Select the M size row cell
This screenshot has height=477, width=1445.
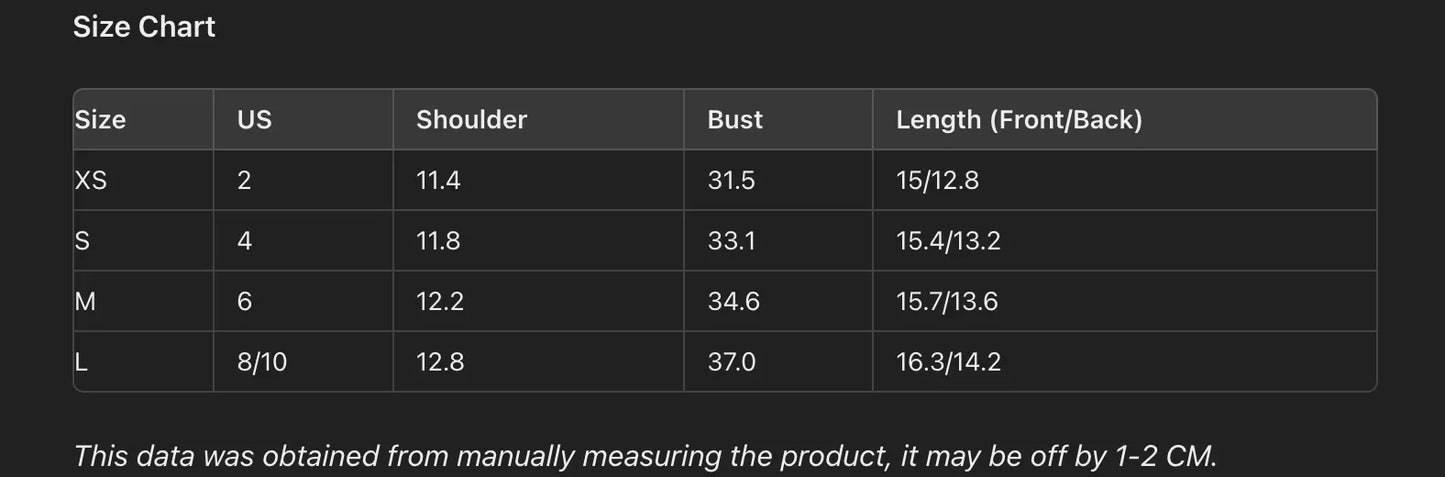[x=86, y=301]
